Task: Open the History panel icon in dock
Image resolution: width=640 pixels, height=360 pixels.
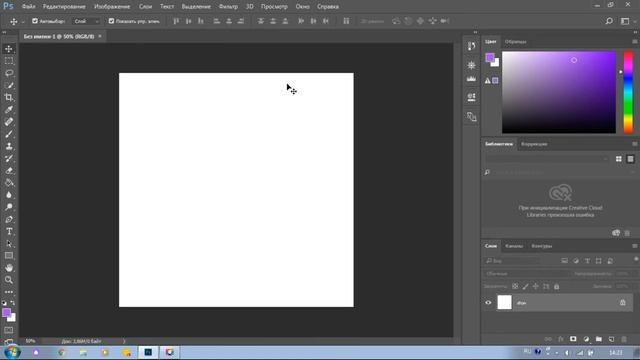Action: coord(471,46)
